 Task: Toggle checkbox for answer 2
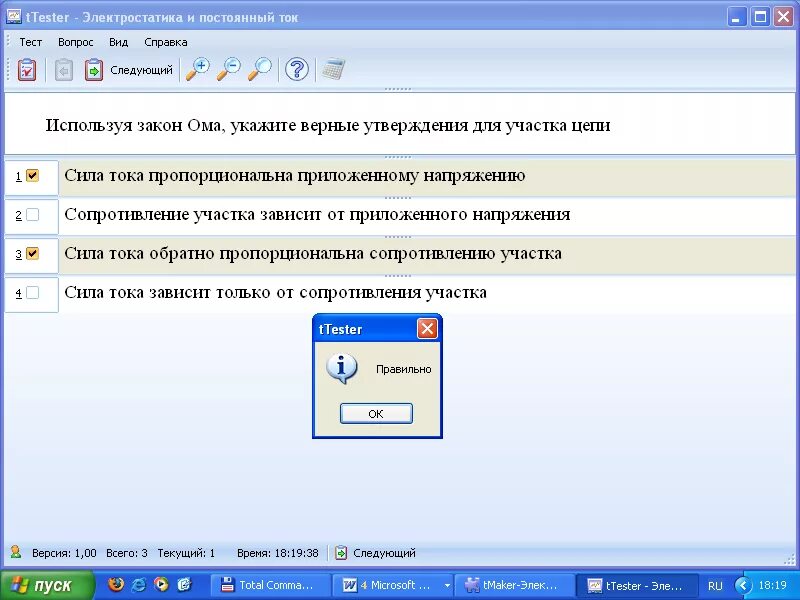coord(32,215)
